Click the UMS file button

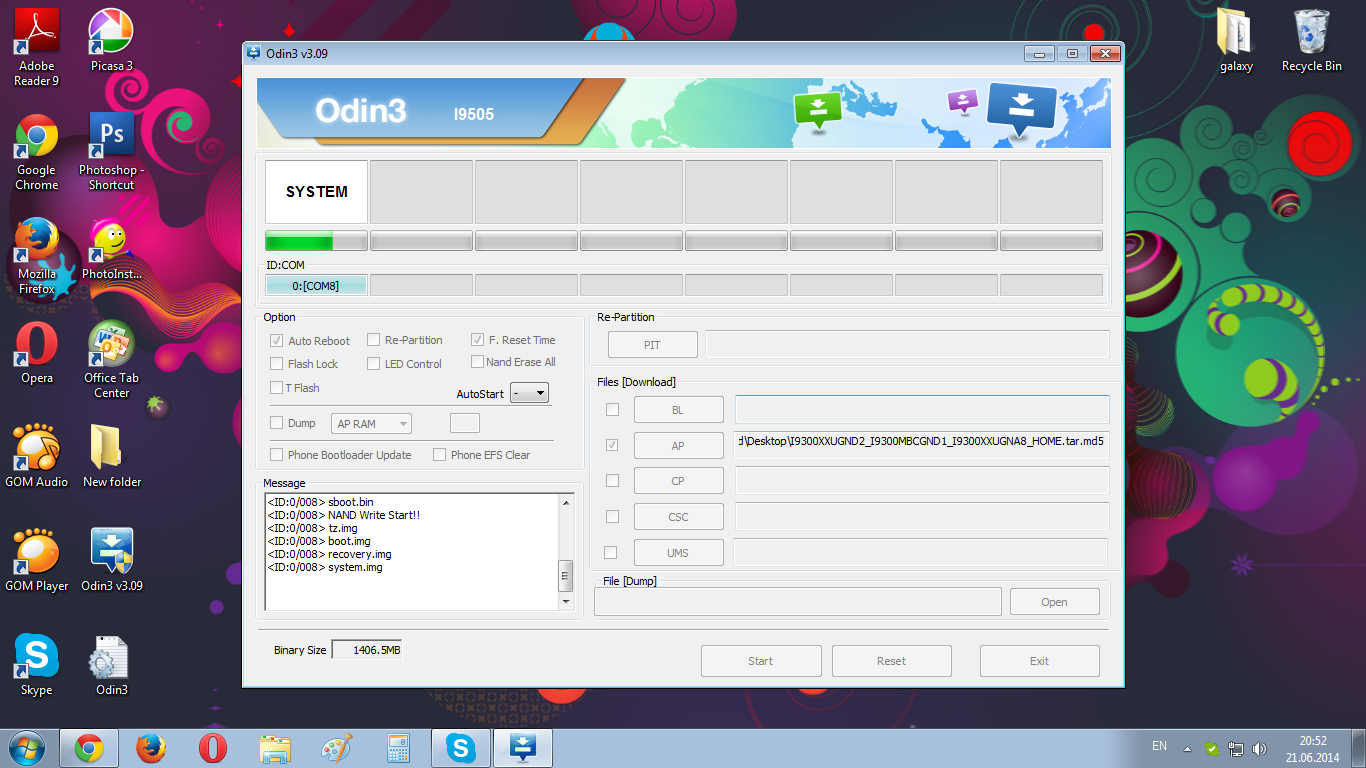click(x=678, y=553)
